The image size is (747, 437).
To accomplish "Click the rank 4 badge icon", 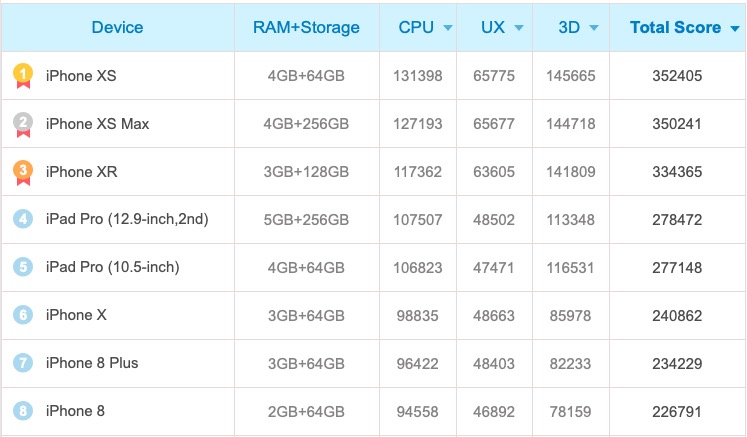I will [x=23, y=219].
